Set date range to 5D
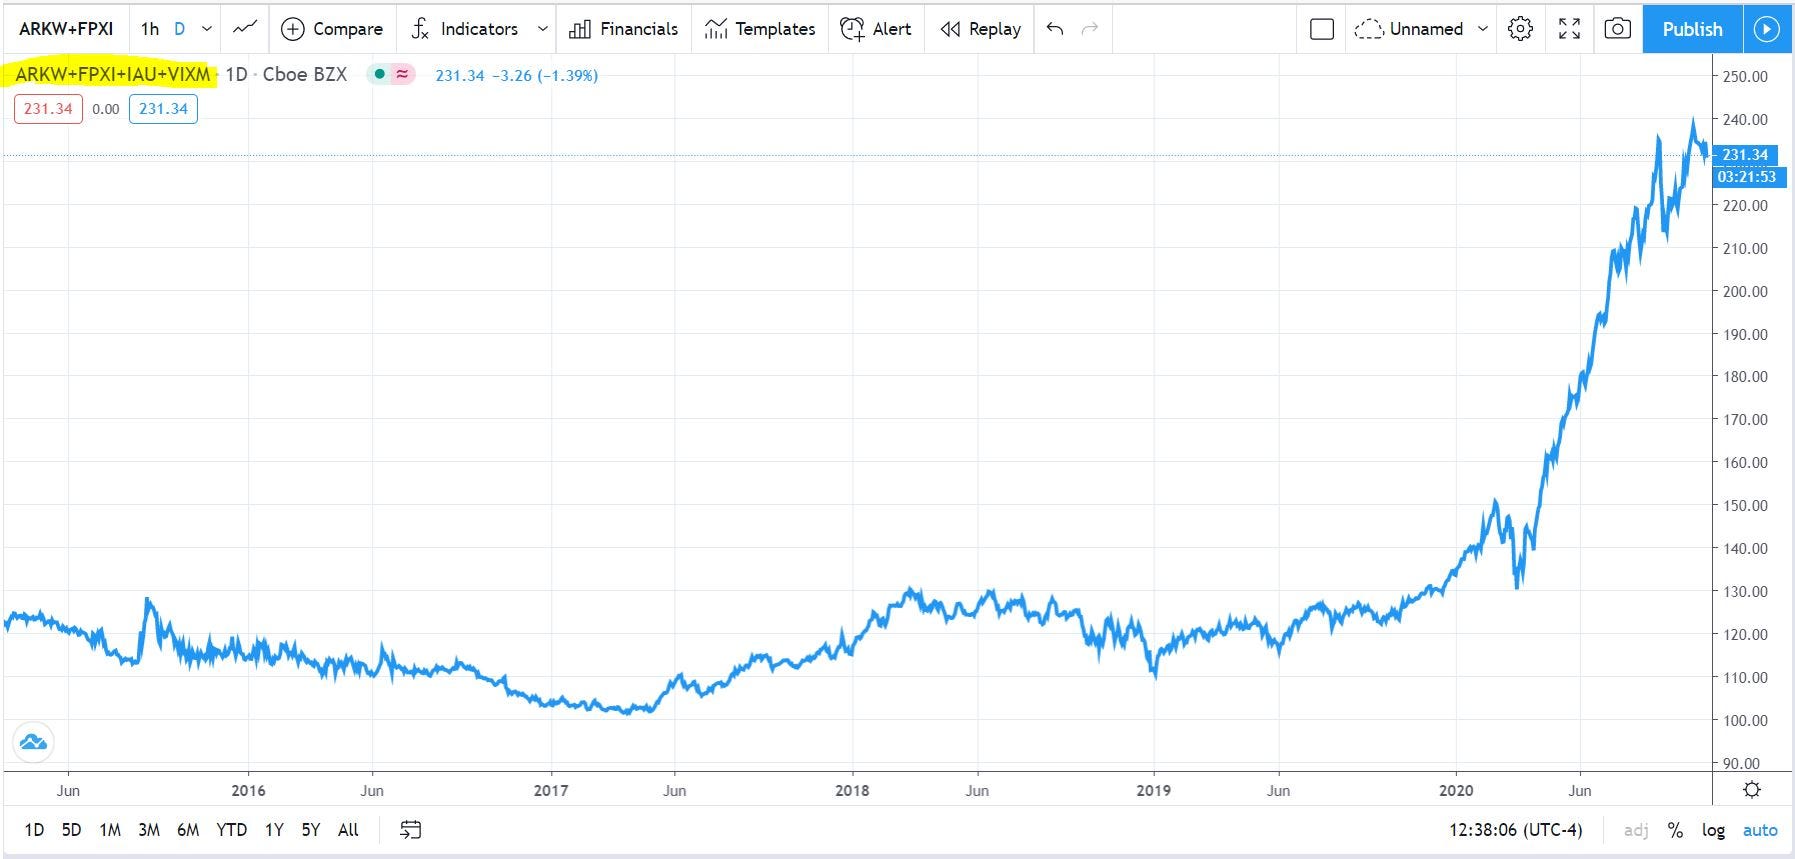1795x859 pixels. pyautogui.click(x=71, y=830)
